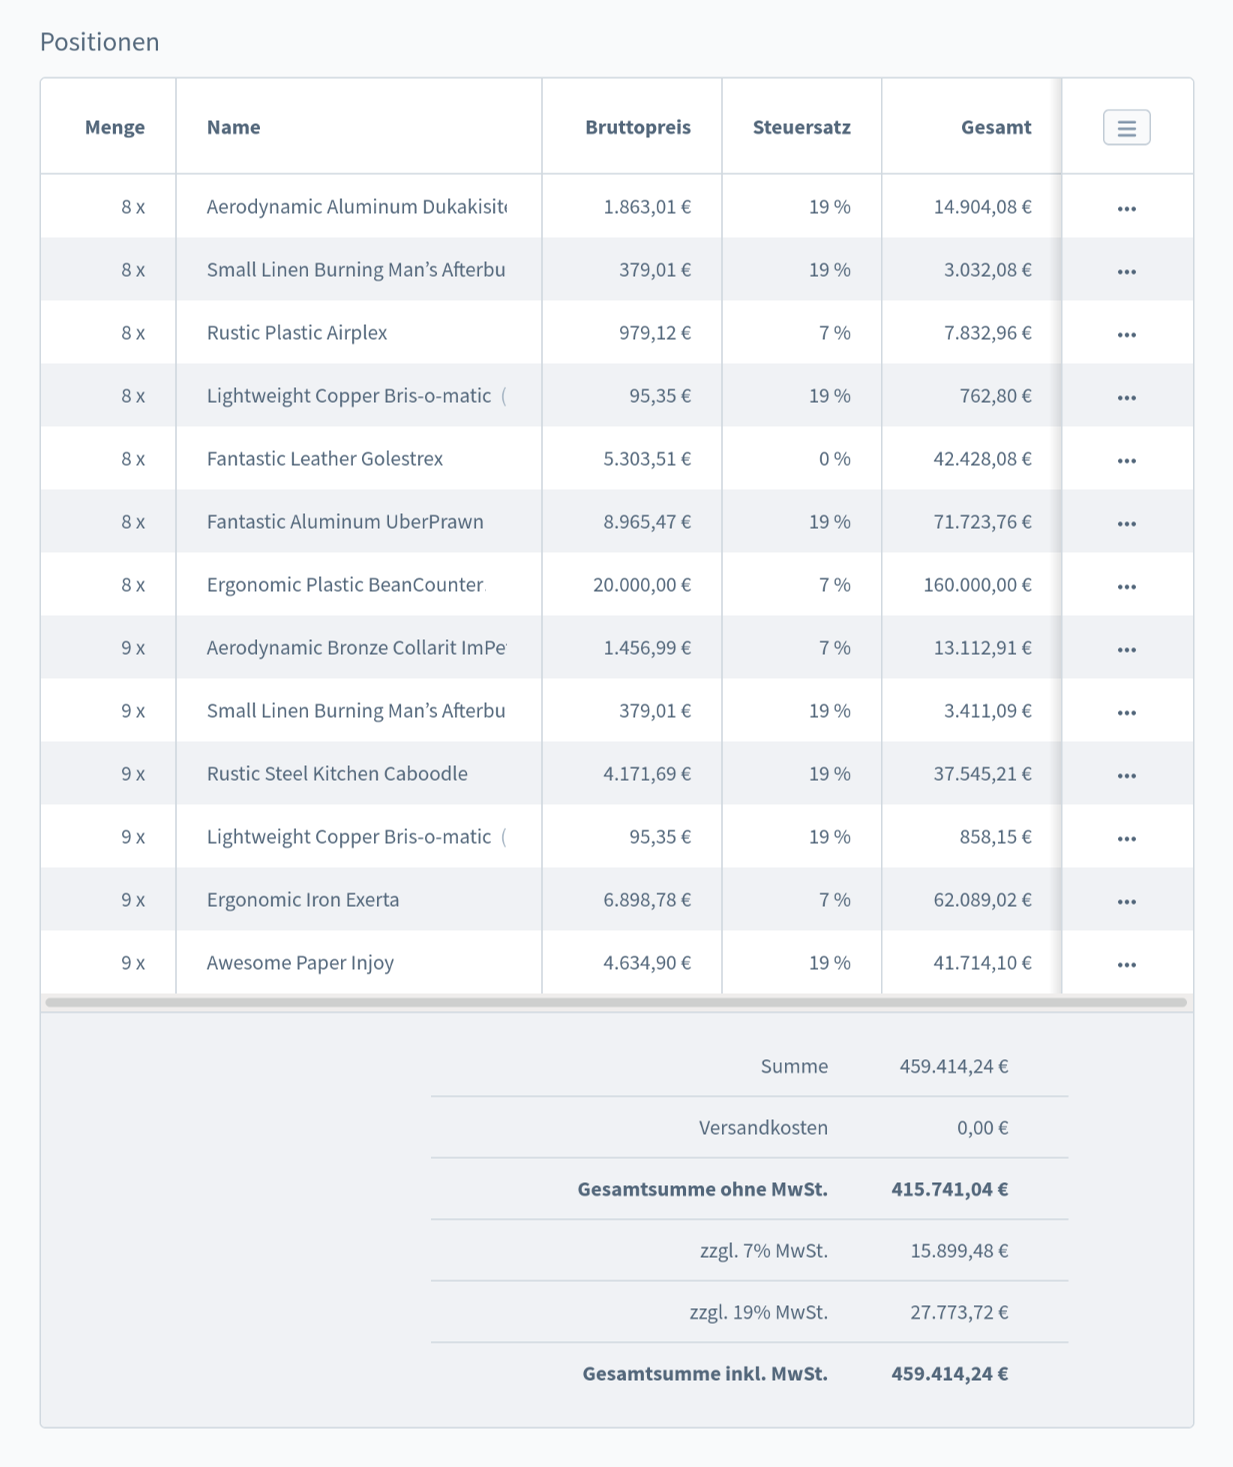The height and width of the screenshot is (1467, 1233).
Task: Click the zzgl. 7% MwSt. value 15.899,48 €
Action: pyautogui.click(x=959, y=1250)
